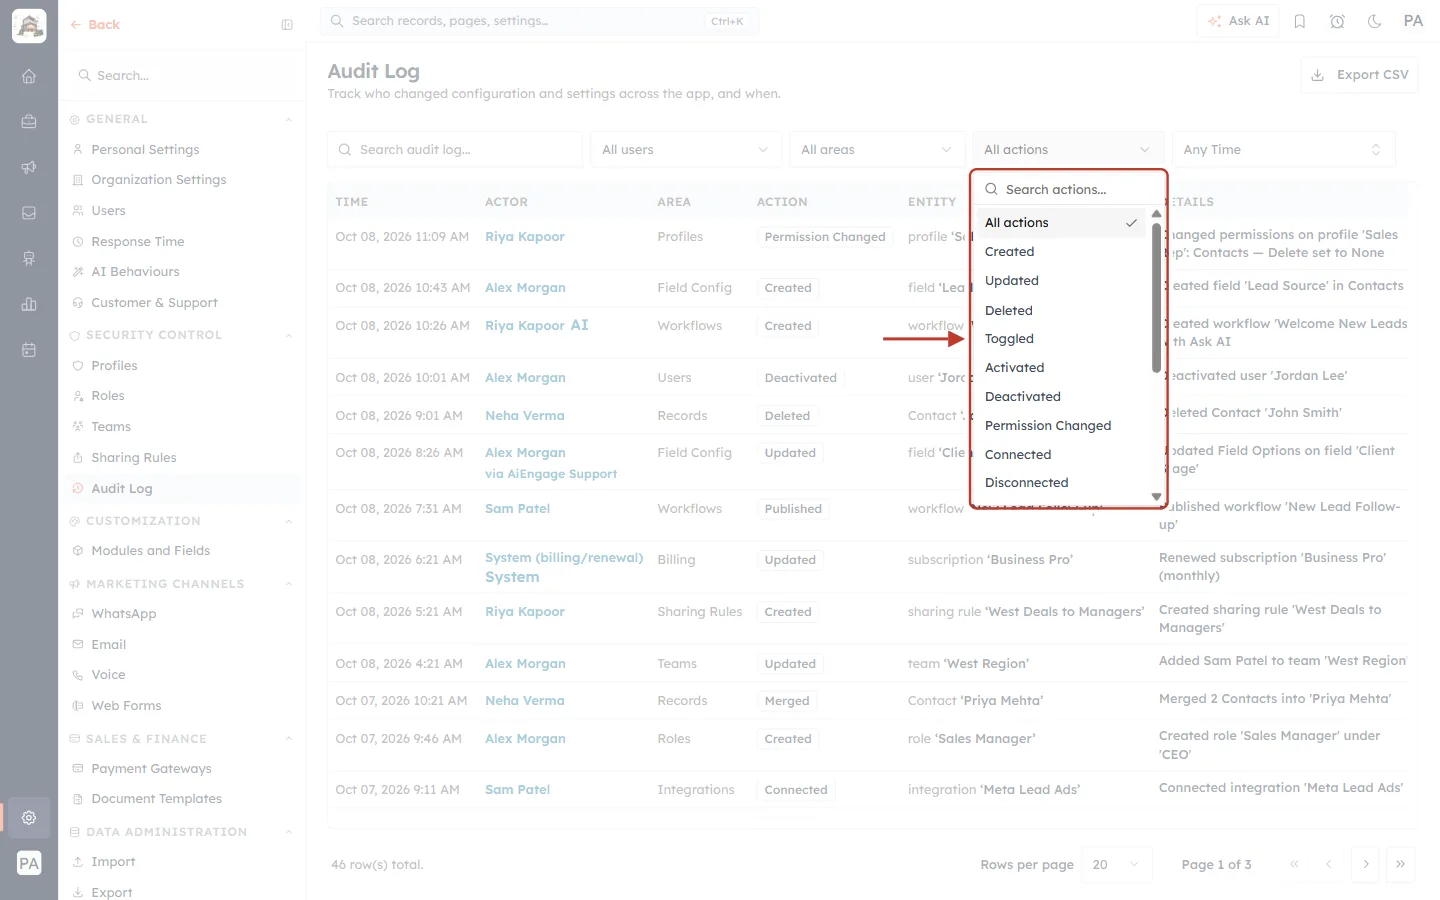Open the Any Time date filter
Image resolution: width=1440 pixels, height=900 pixels.
point(1283,150)
